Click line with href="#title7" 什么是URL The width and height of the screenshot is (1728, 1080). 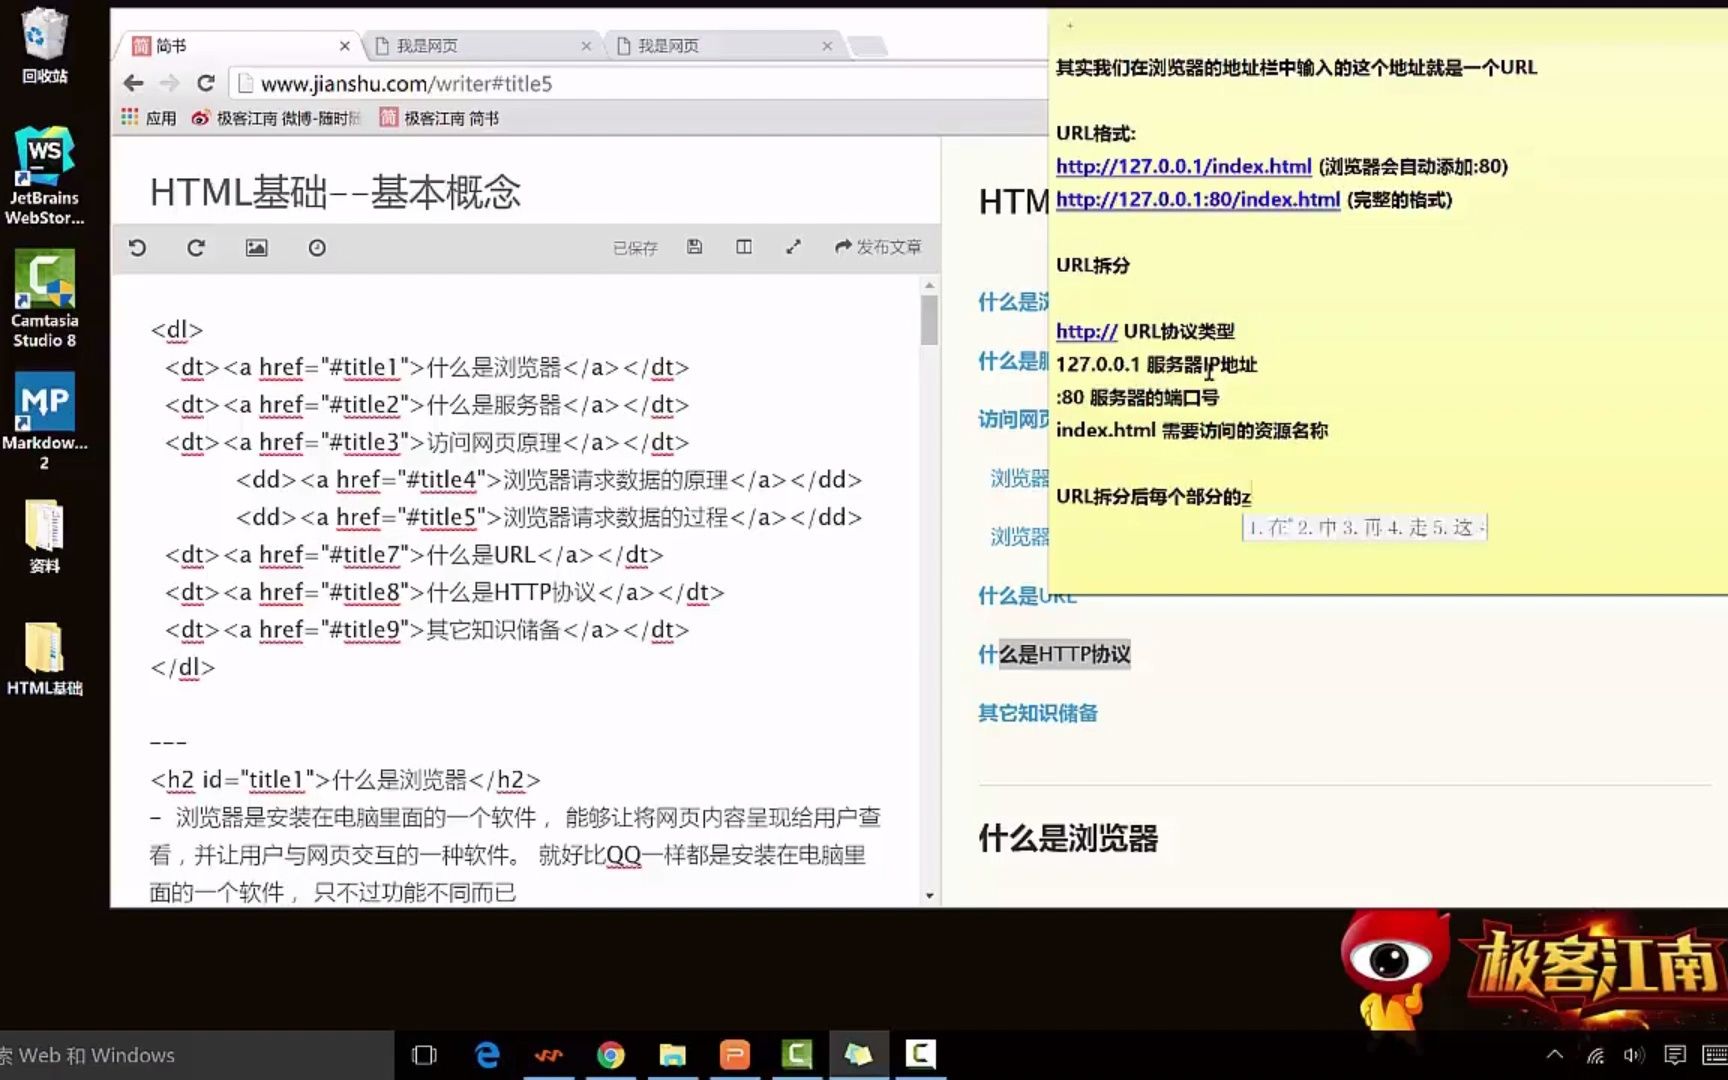[x=415, y=555]
